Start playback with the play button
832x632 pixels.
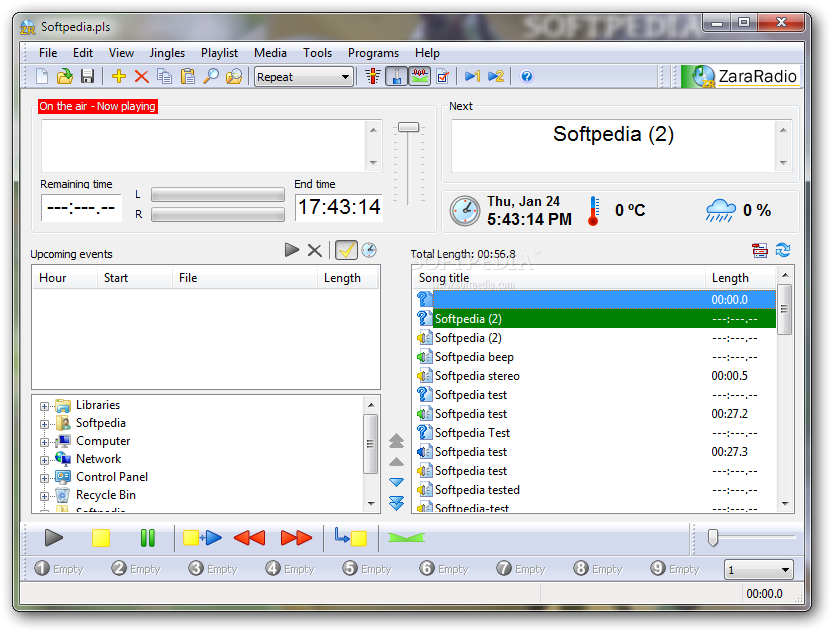click(x=54, y=538)
